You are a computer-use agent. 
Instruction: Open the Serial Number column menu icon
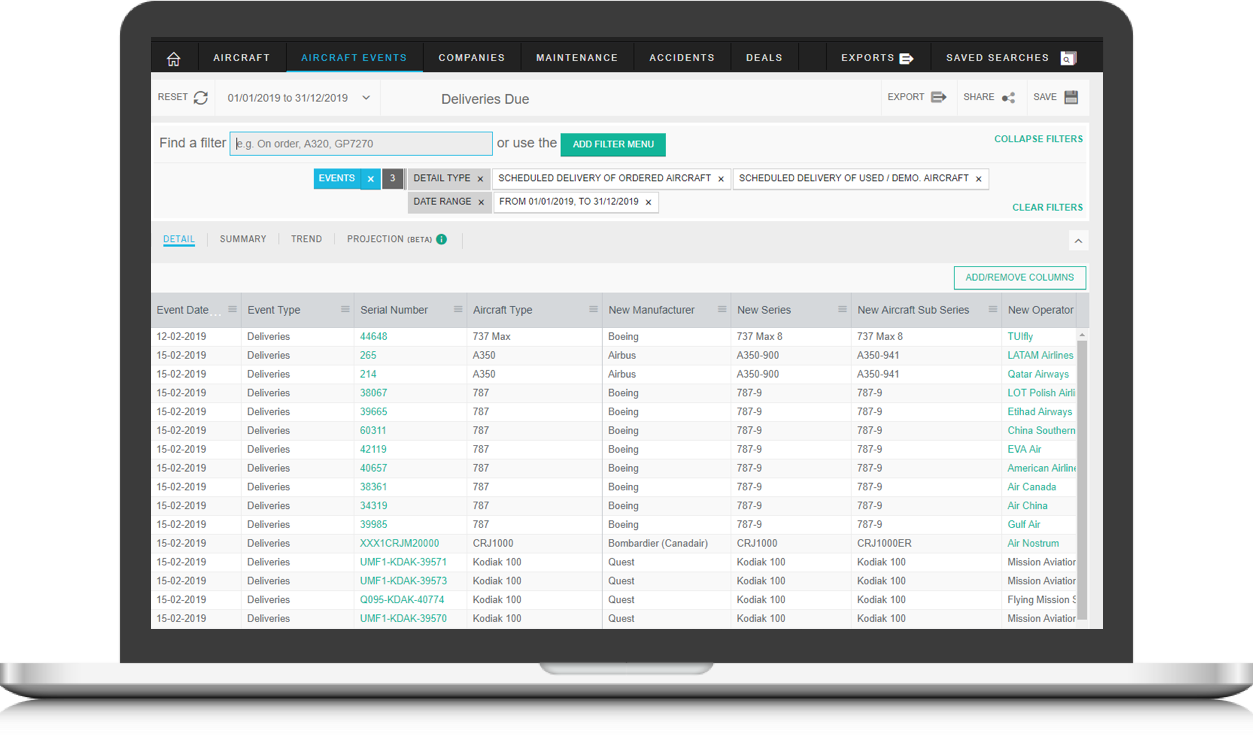coord(458,310)
